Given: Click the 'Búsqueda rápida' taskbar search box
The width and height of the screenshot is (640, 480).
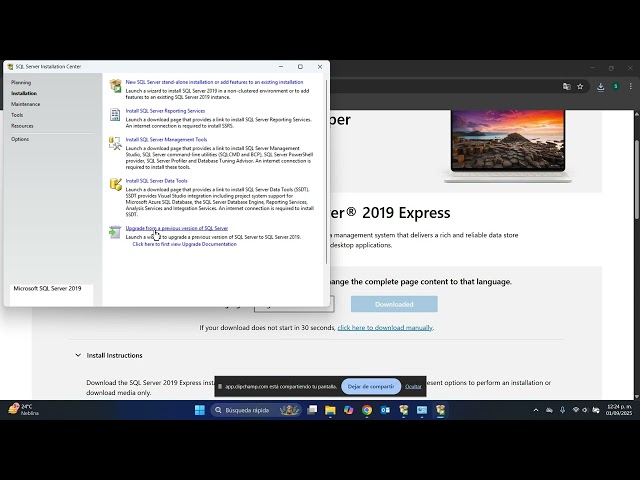Looking at the screenshot, I should [x=256, y=410].
